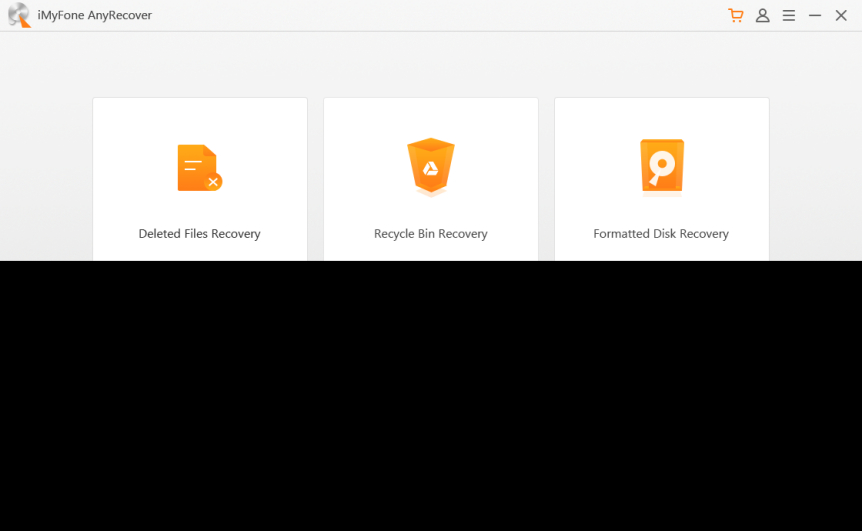
Task: Click the iMyFone AnyRecover logo icon
Action: (x=19, y=15)
